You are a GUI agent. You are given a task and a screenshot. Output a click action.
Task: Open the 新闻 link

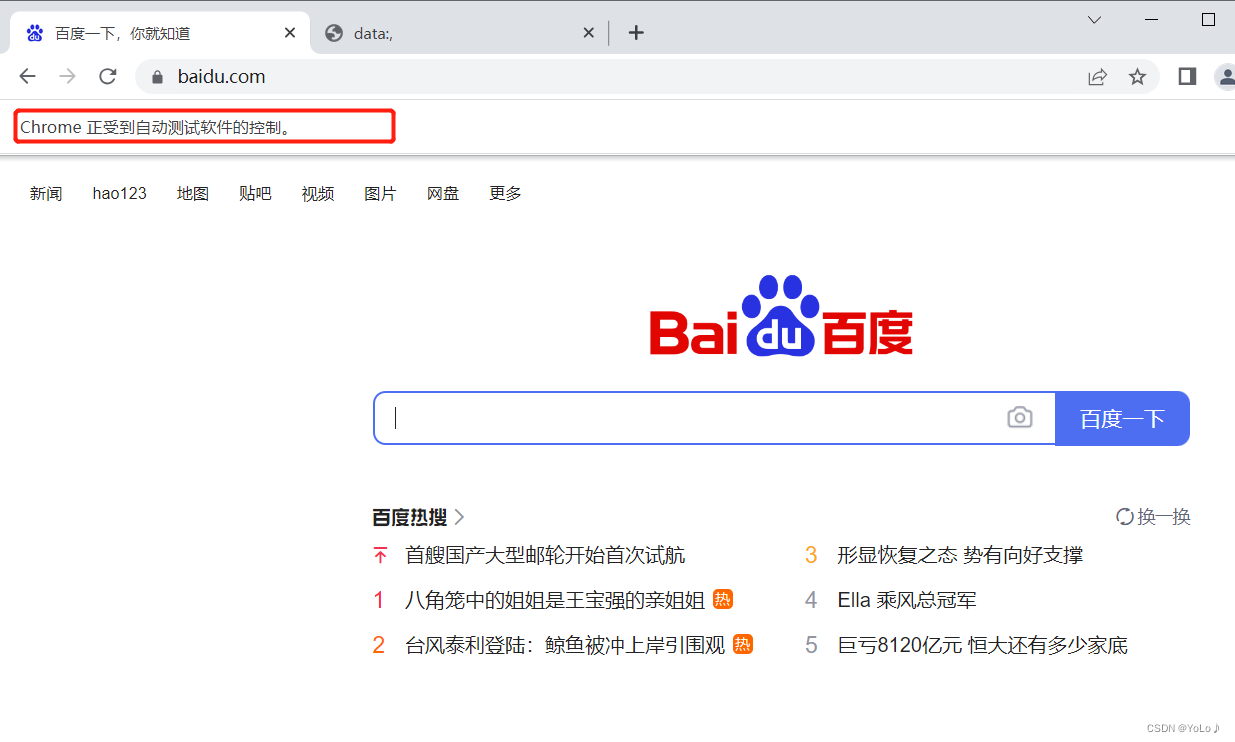pyautogui.click(x=46, y=194)
